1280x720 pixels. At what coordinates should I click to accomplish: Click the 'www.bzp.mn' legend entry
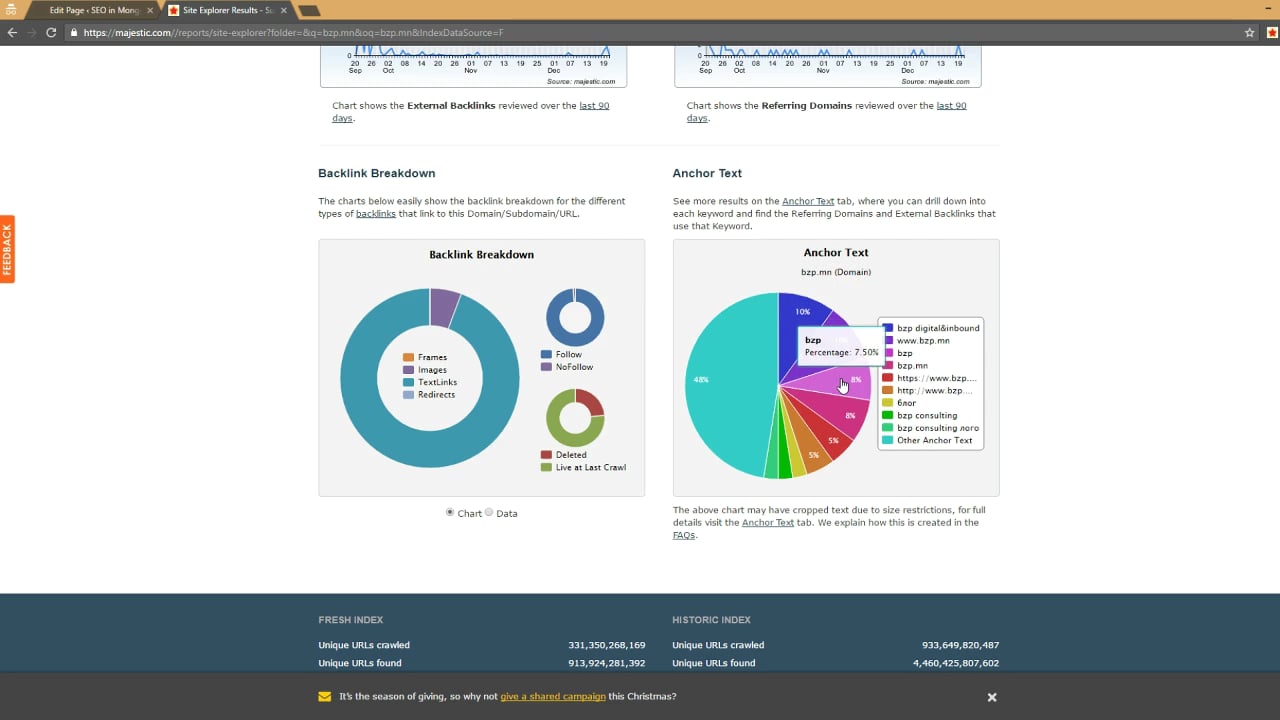pos(923,340)
